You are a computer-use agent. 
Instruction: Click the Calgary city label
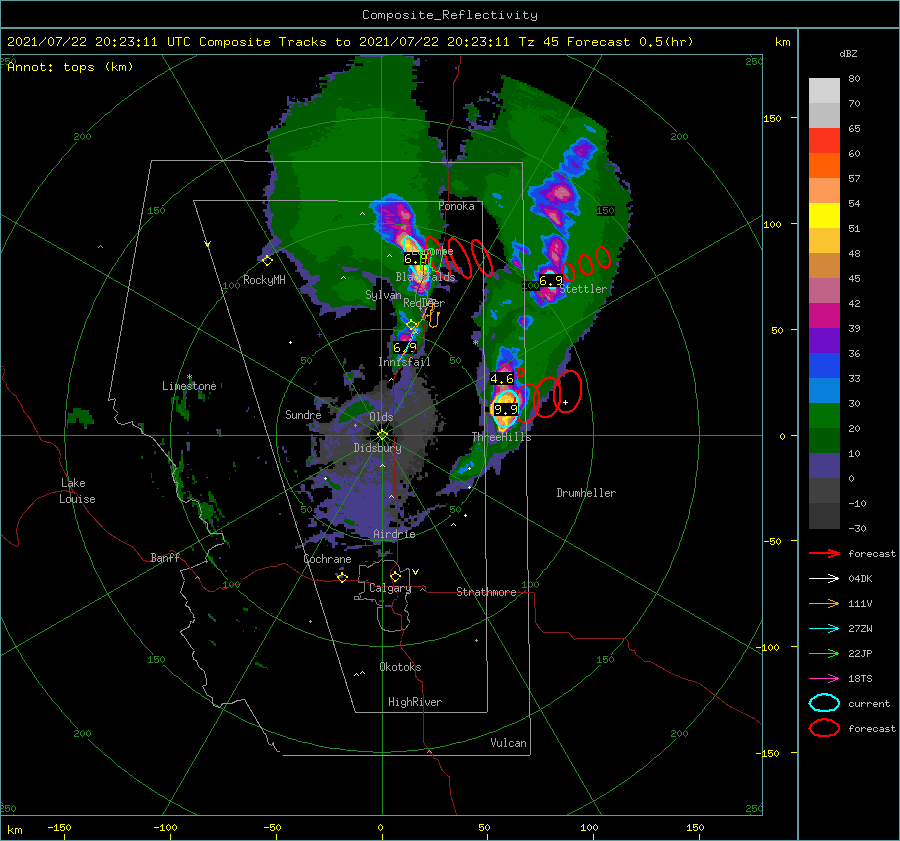(390, 588)
